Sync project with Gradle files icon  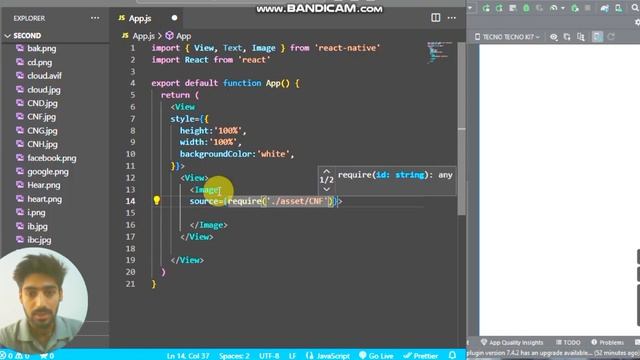[605, 8]
